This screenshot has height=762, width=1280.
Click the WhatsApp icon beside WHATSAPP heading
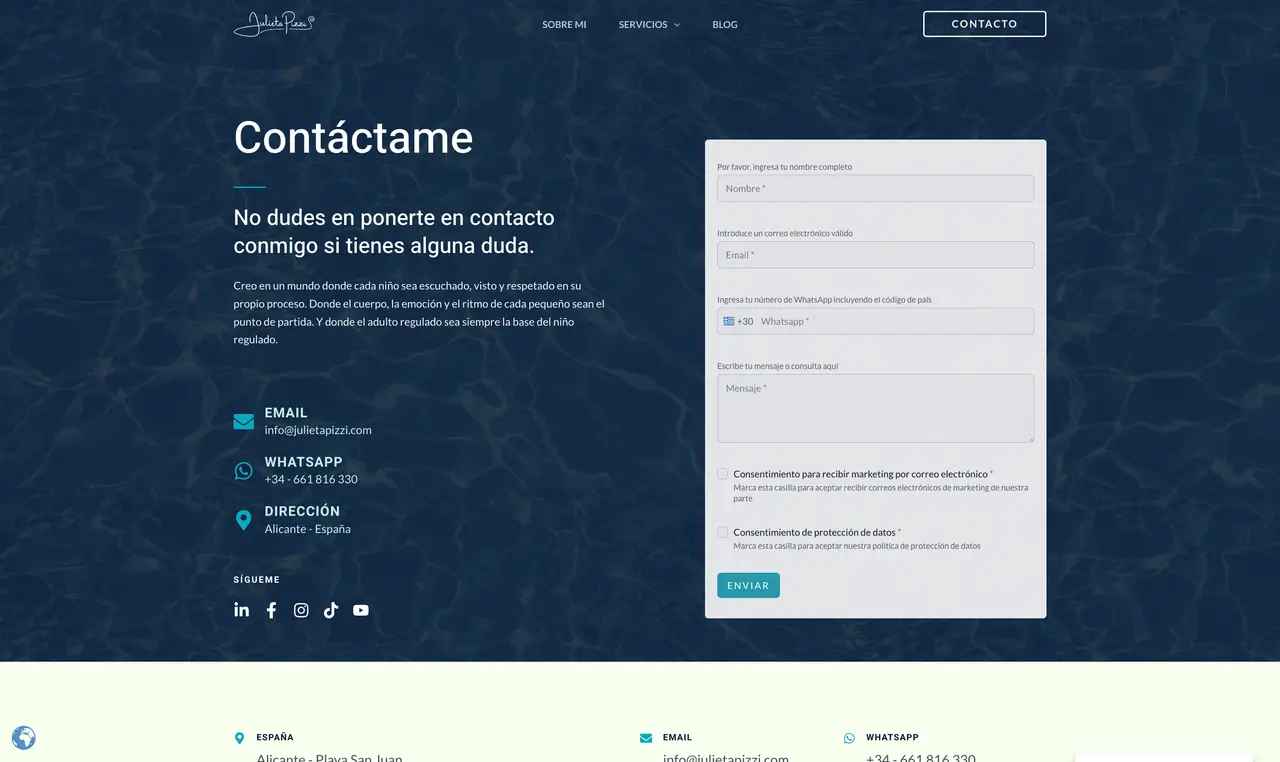(x=243, y=470)
